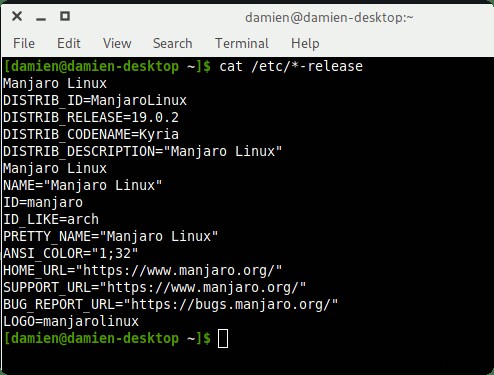Click the DISTRIB_DESCRIPTION line
494x375 pixels.
(x=143, y=151)
